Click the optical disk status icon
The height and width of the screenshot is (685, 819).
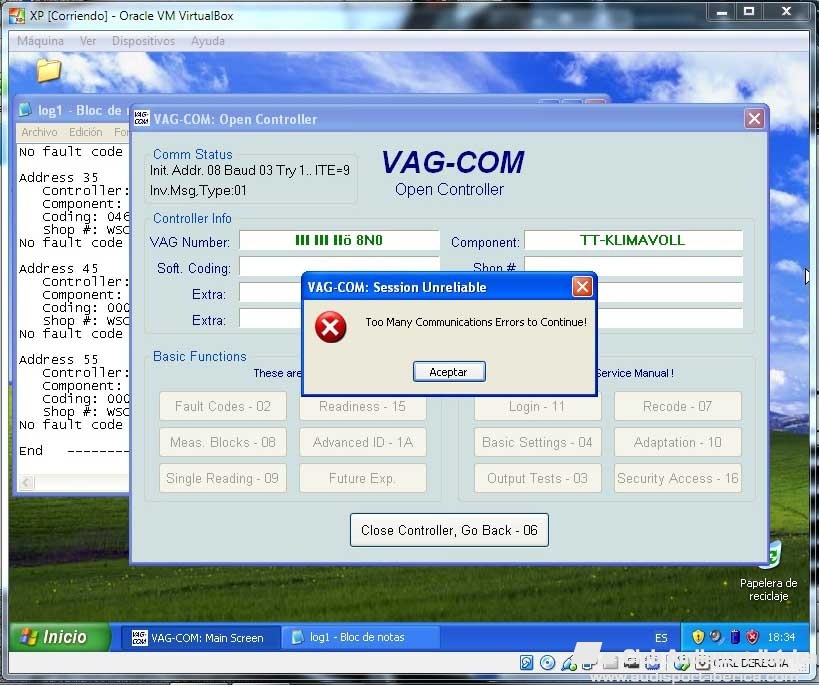[547, 663]
